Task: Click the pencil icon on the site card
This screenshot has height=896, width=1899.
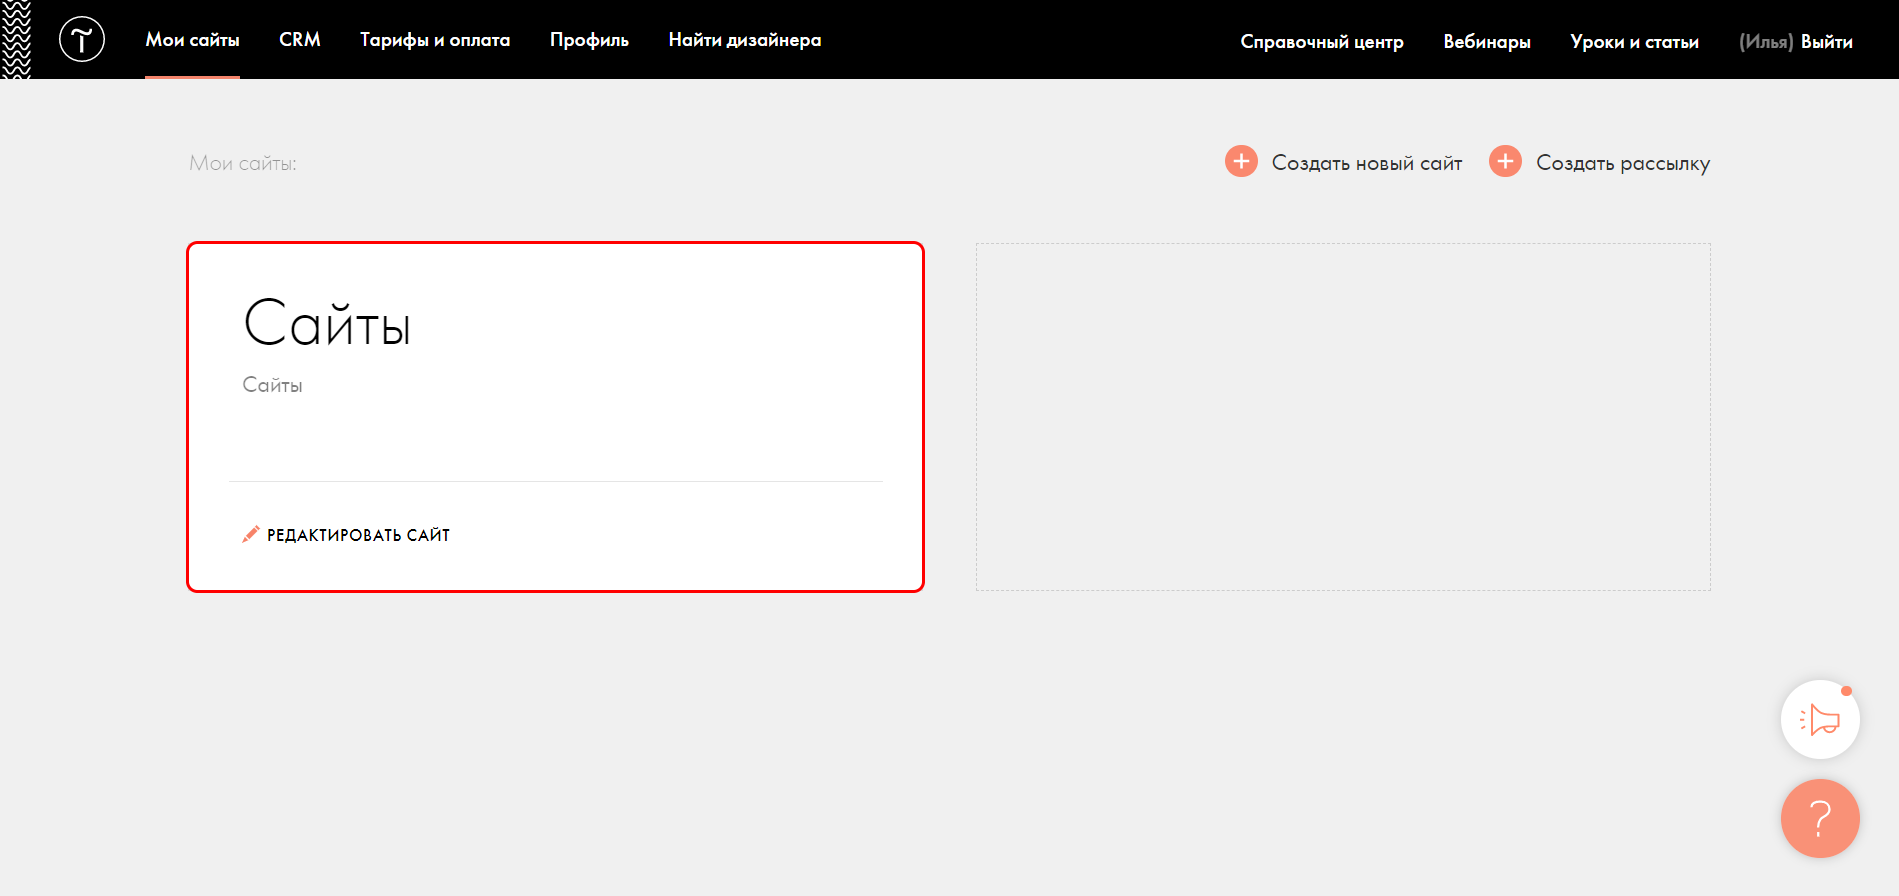Action: [x=251, y=535]
